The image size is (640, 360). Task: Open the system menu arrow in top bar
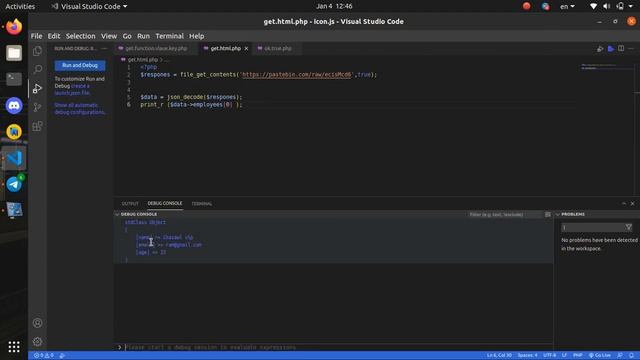(631, 7)
